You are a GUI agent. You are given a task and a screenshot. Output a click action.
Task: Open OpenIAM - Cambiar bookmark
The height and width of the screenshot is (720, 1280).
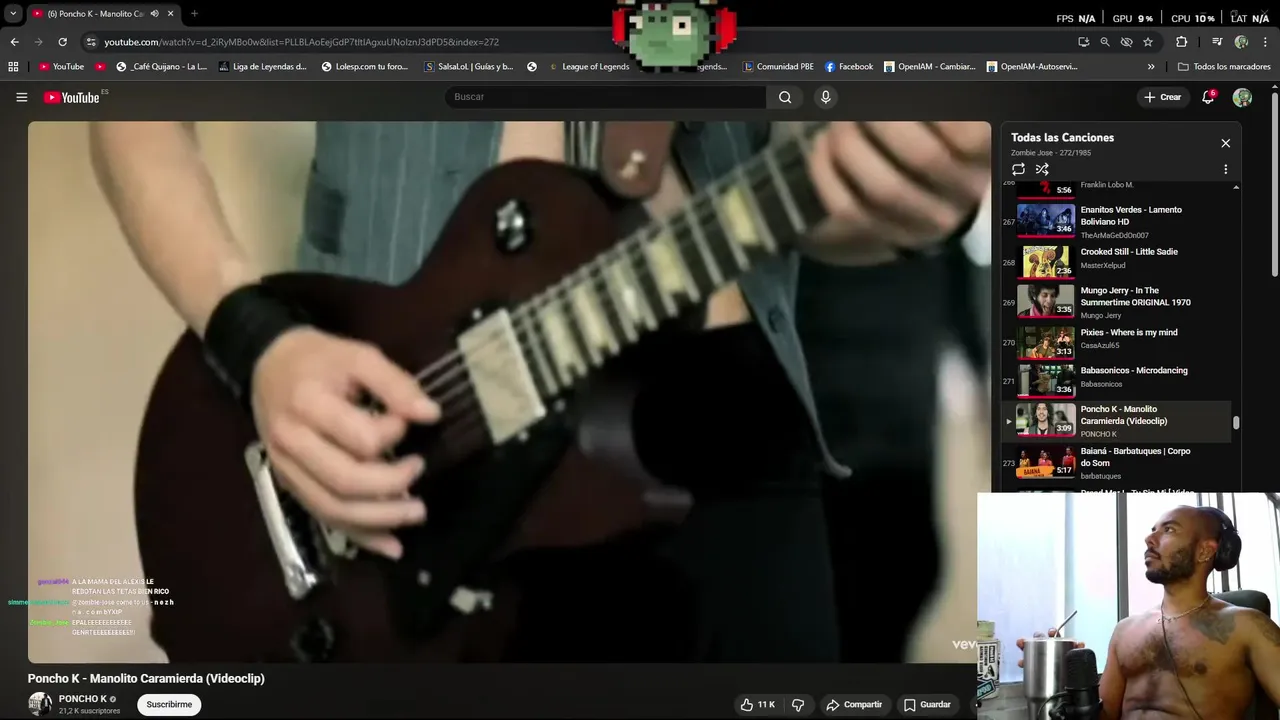[x=930, y=67]
